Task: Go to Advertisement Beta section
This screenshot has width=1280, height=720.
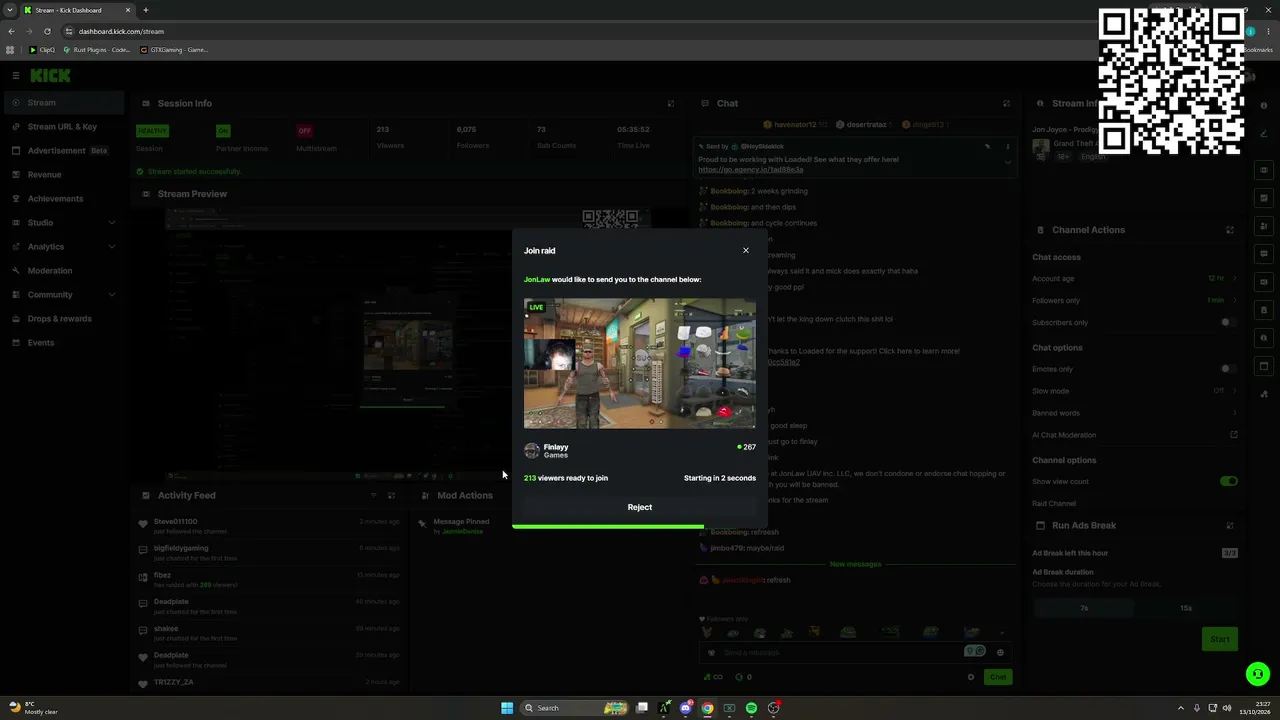Action: pyautogui.click(x=64, y=151)
